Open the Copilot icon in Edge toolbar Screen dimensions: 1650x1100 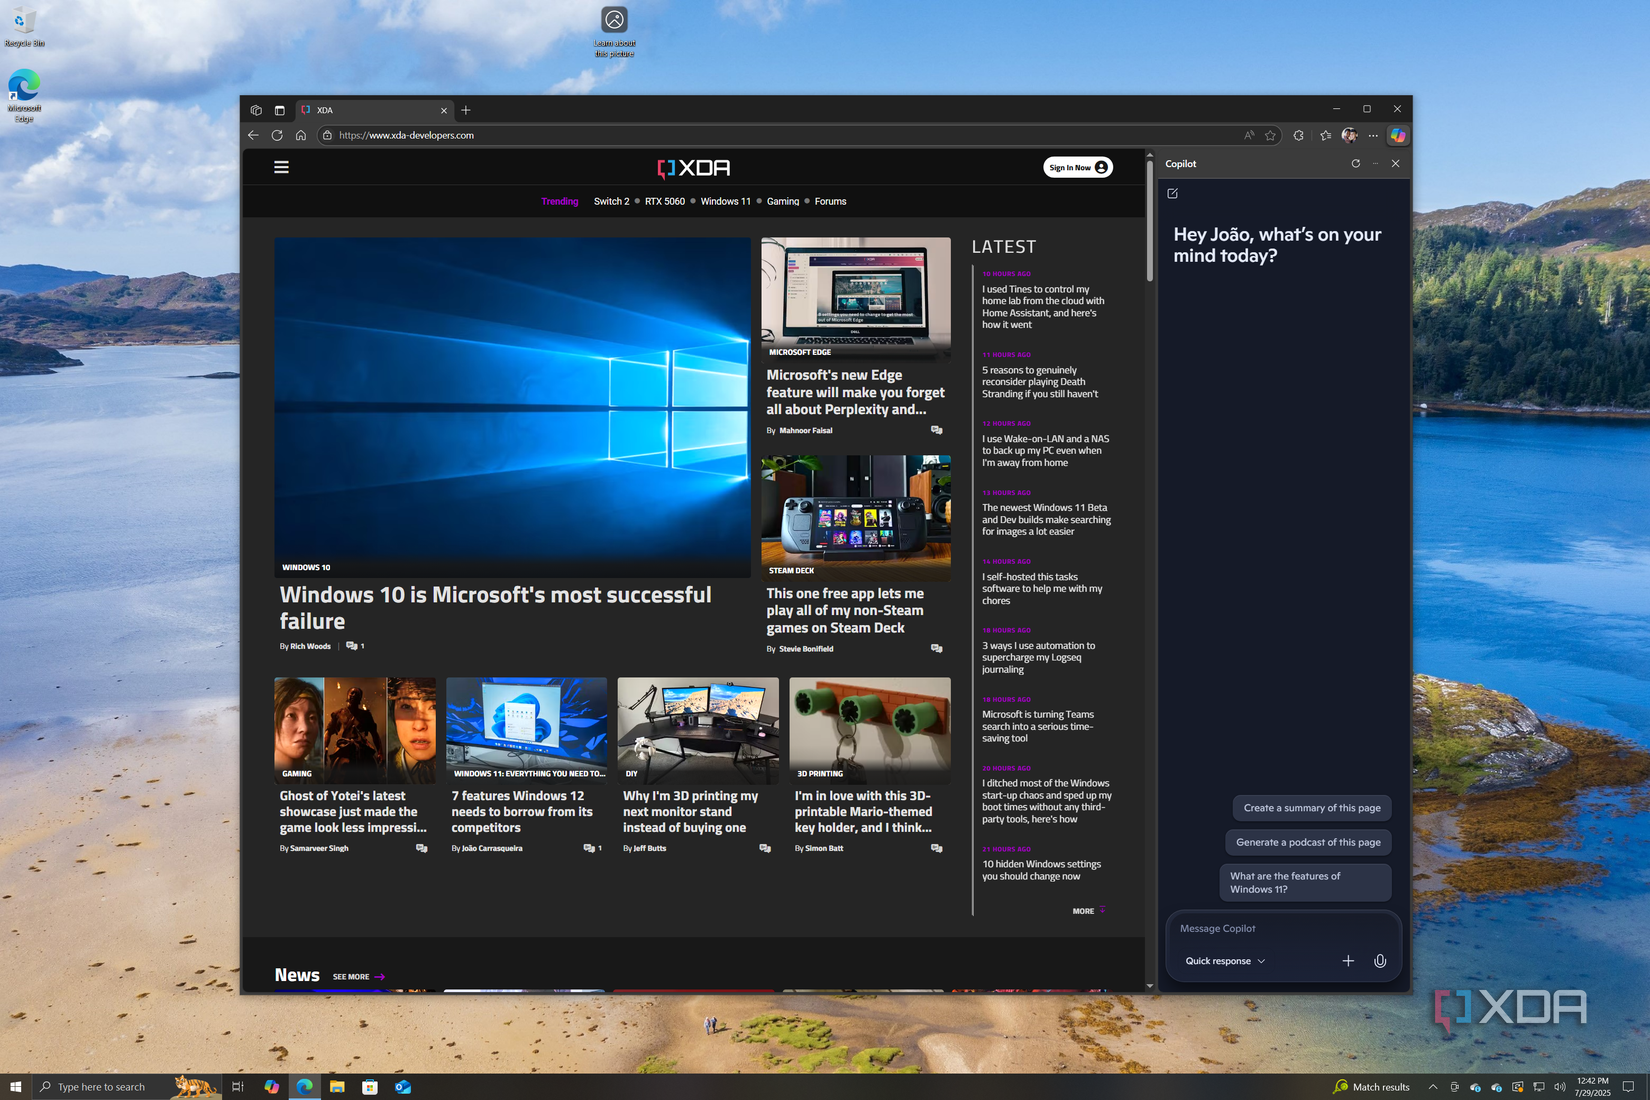(1398, 135)
